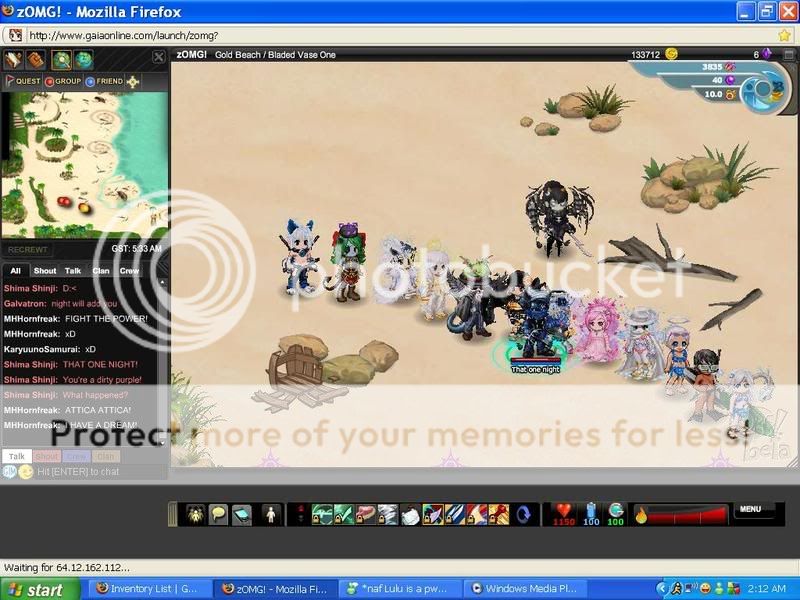Viewport: 800px width, 600px height.
Task: Click the "That one night" character nameplate
Action: (536, 369)
